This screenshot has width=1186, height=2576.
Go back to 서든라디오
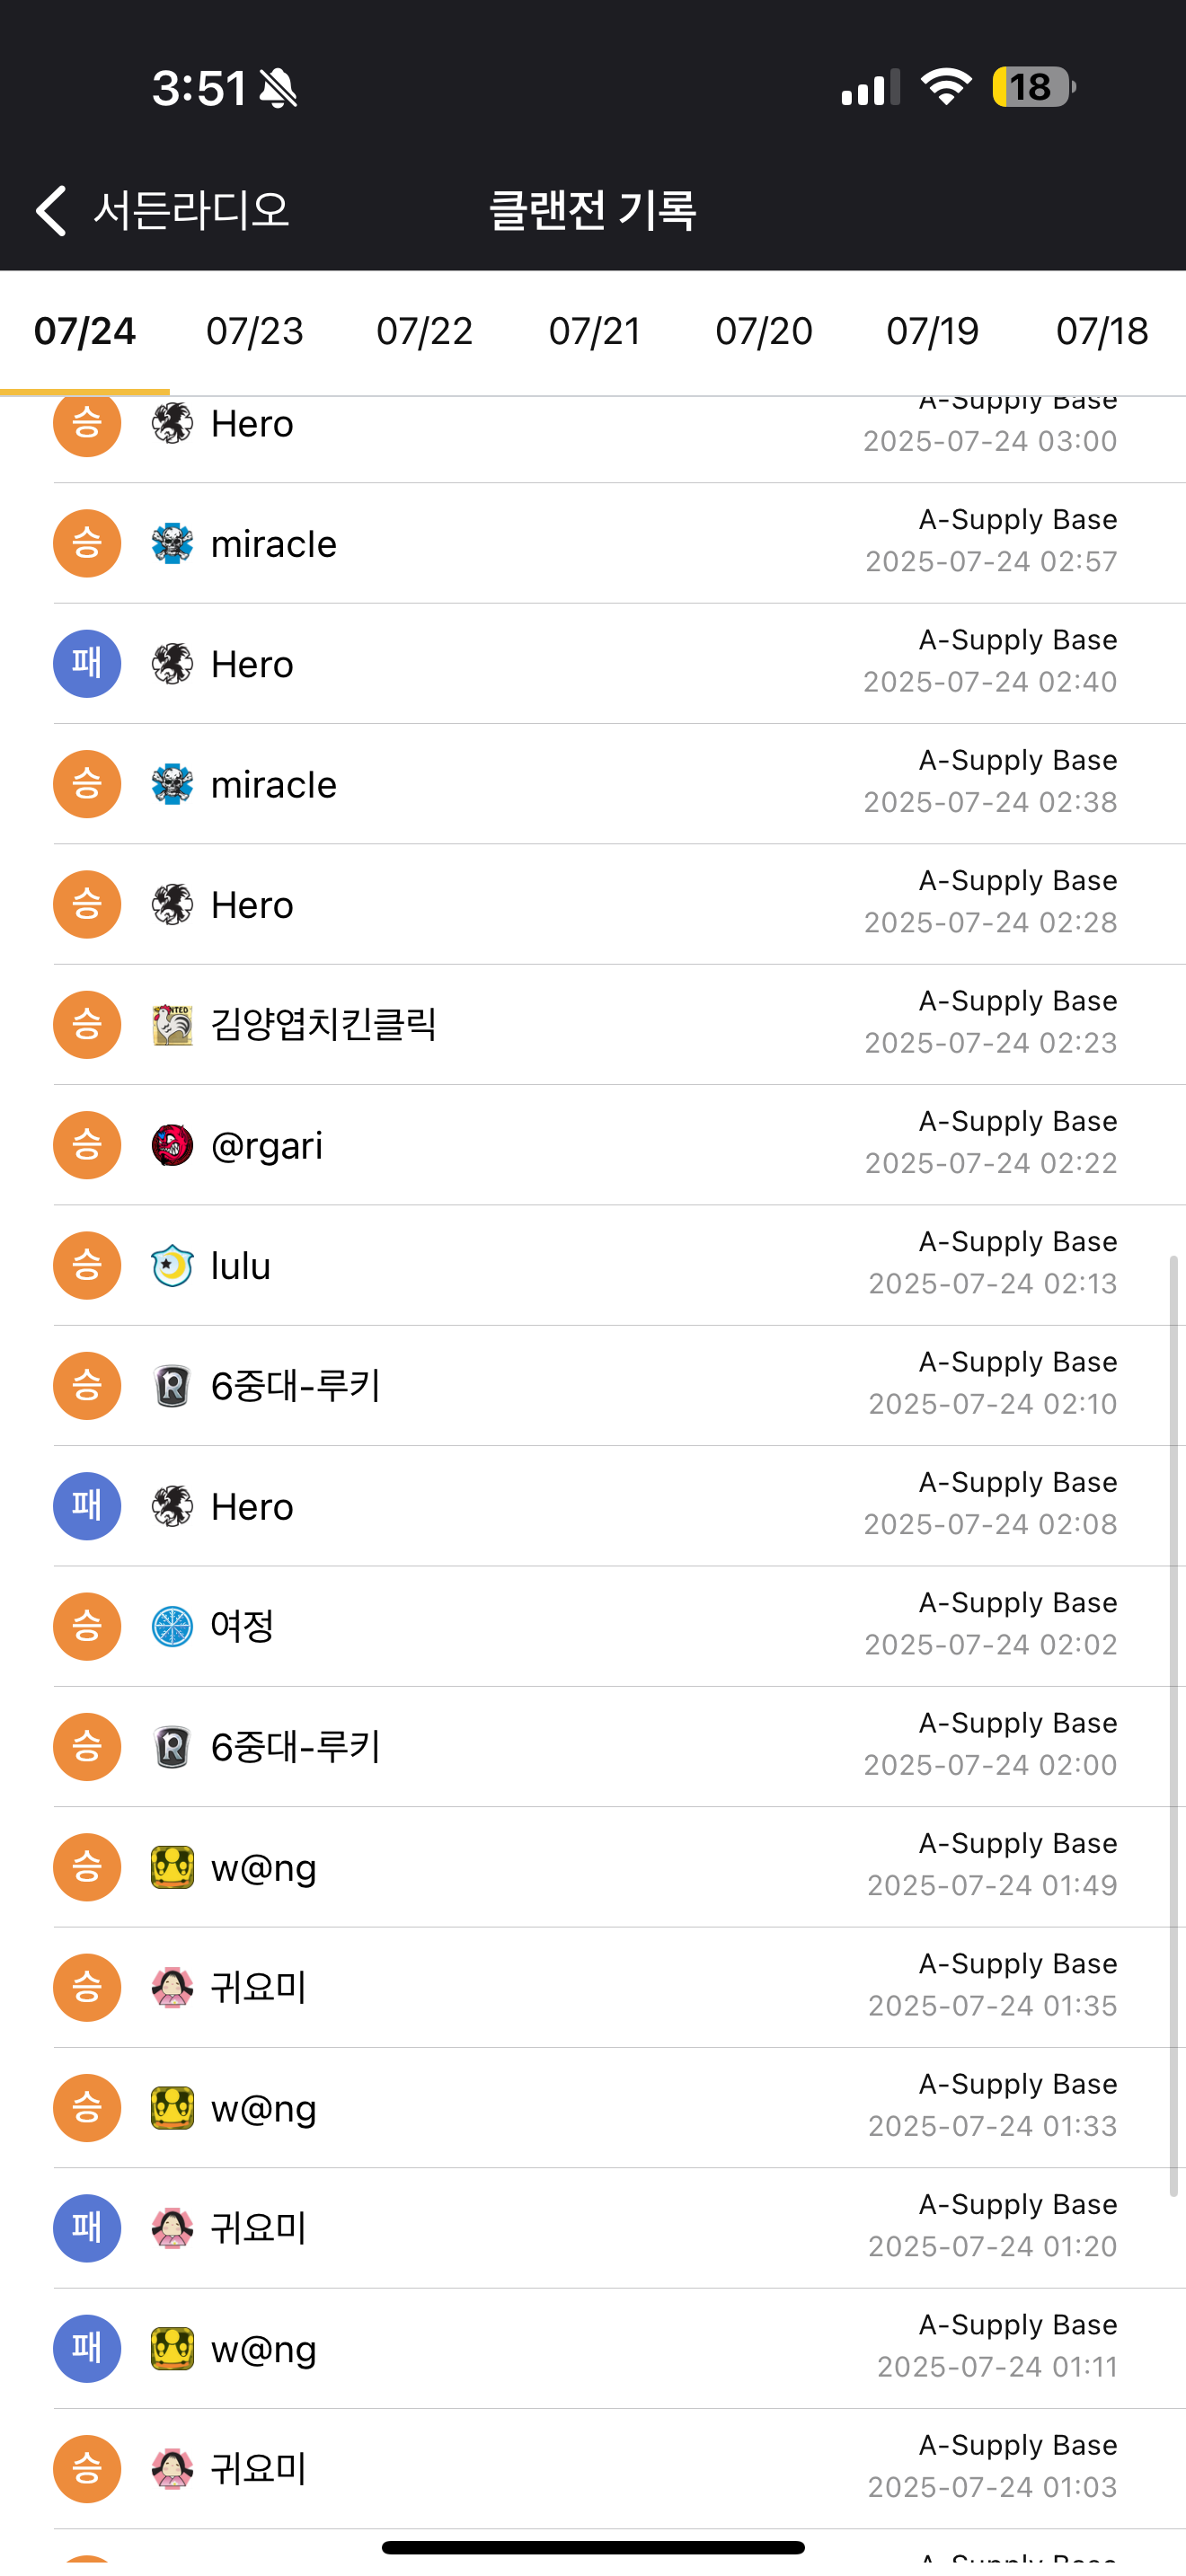pyautogui.click(x=190, y=210)
